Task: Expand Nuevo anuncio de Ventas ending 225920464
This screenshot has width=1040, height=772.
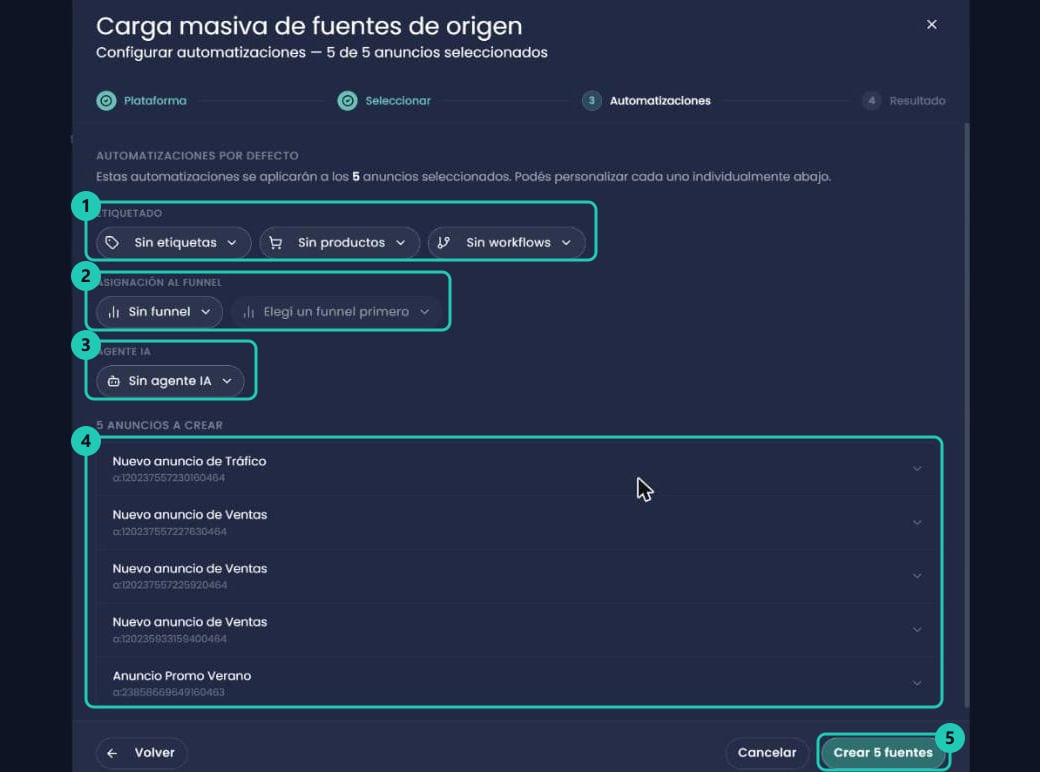Action: tap(917, 576)
